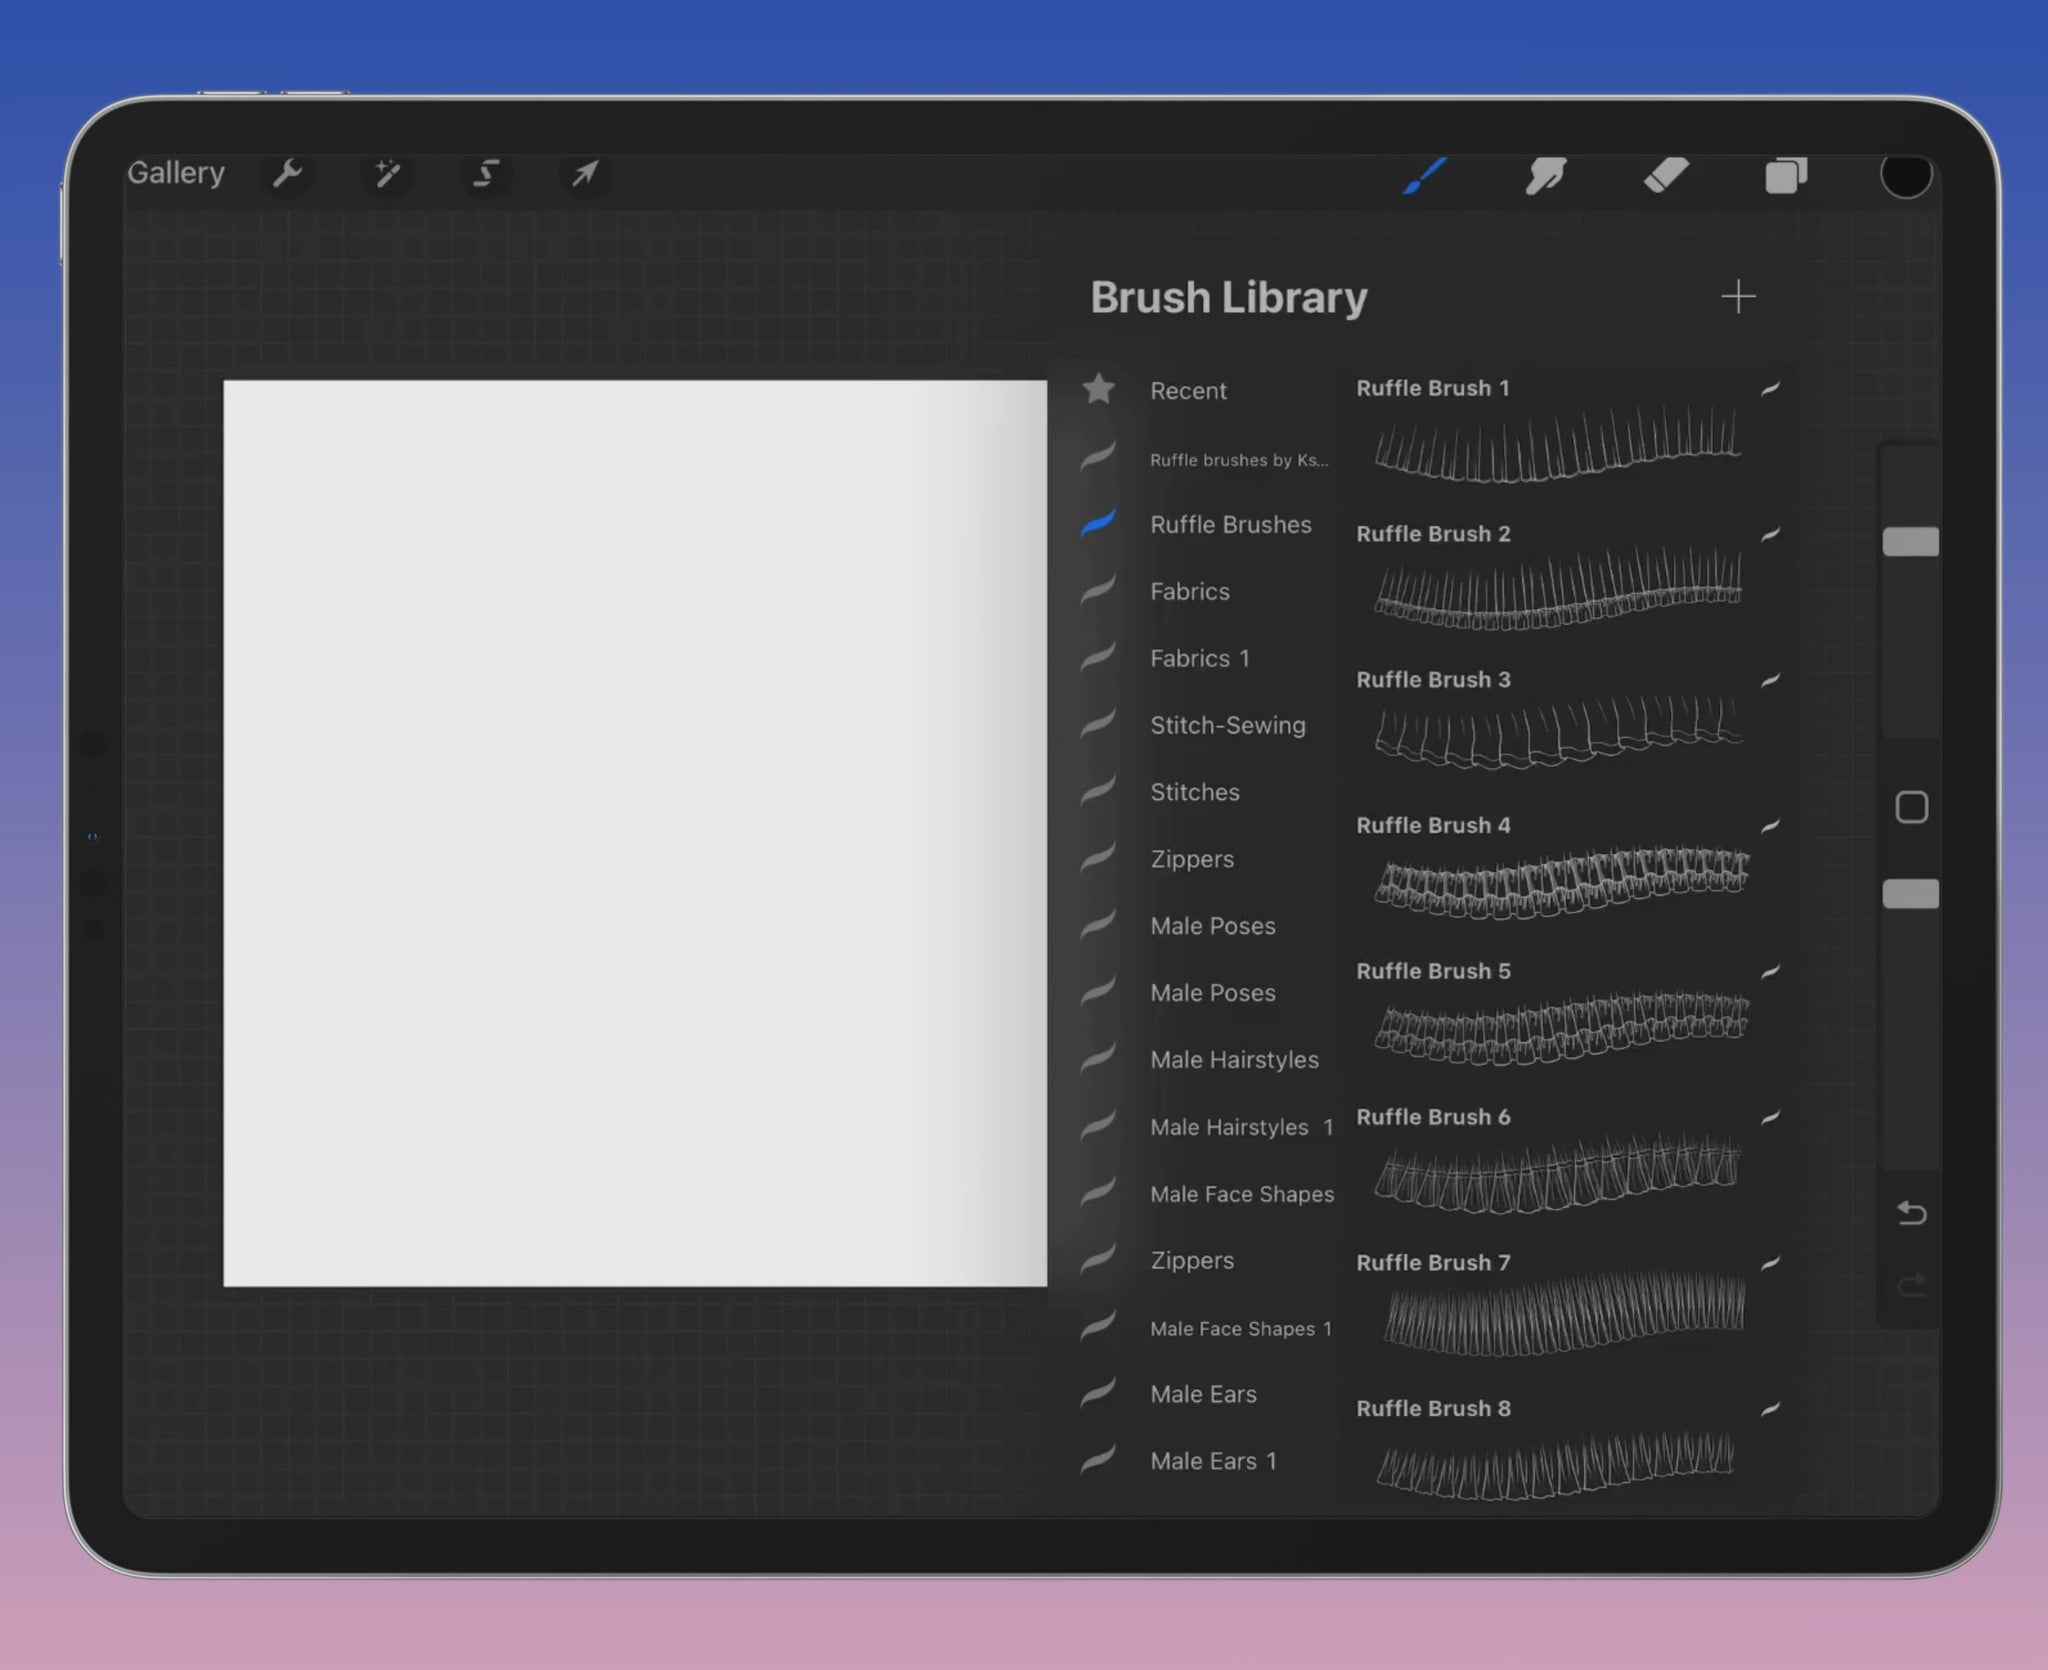Return to Gallery

coord(176,173)
